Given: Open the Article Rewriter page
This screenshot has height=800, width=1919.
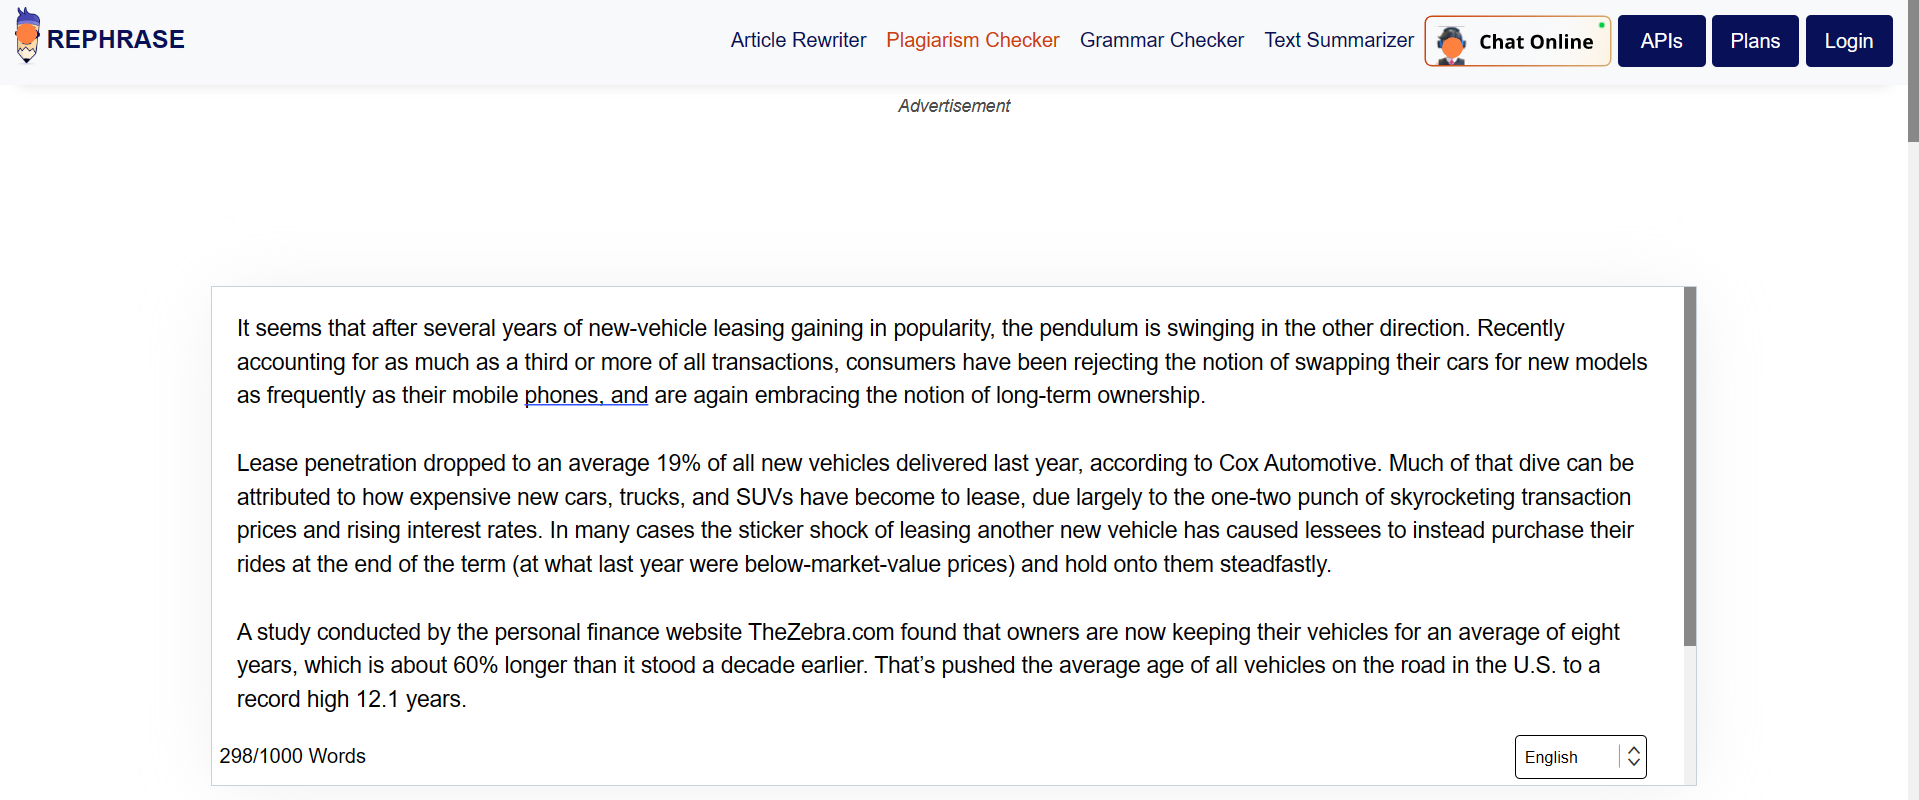Looking at the screenshot, I should tap(798, 40).
